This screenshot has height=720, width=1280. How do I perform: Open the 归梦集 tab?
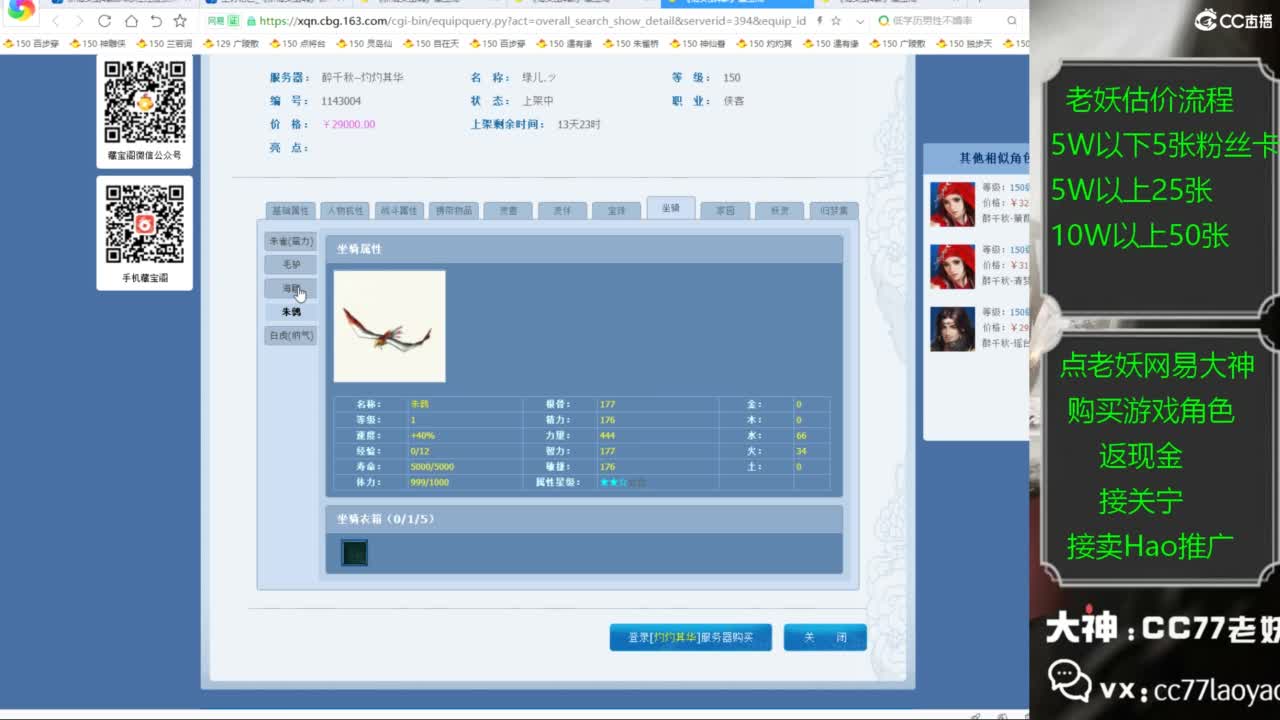coord(834,211)
